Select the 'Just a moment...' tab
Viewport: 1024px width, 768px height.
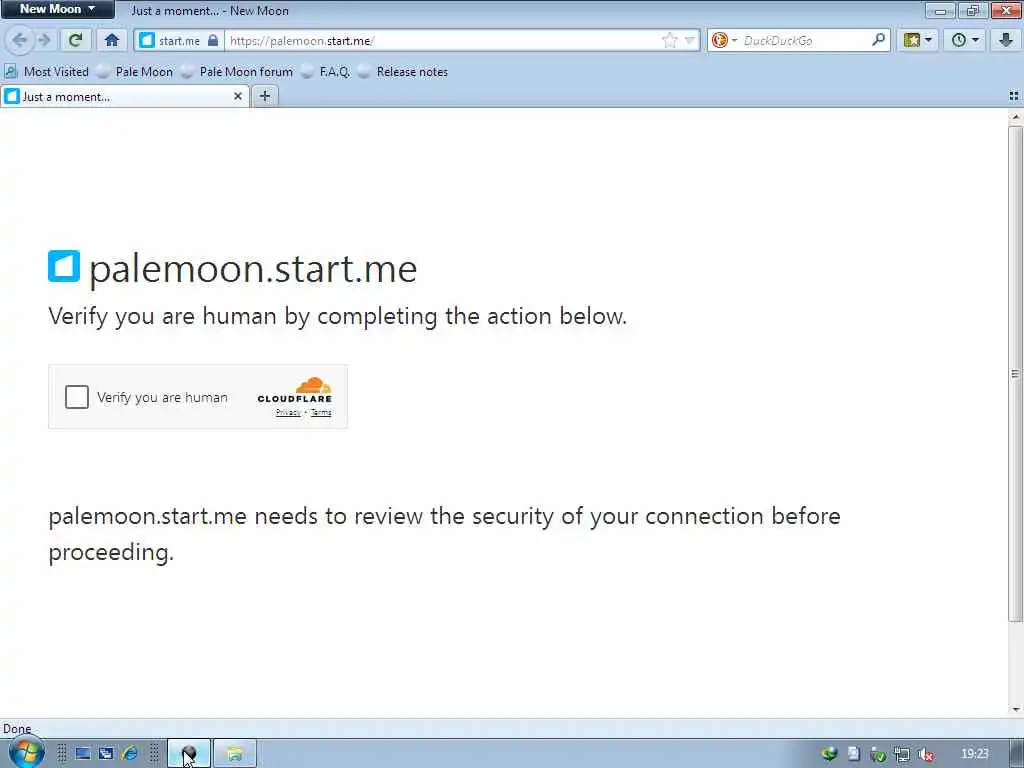(x=125, y=97)
